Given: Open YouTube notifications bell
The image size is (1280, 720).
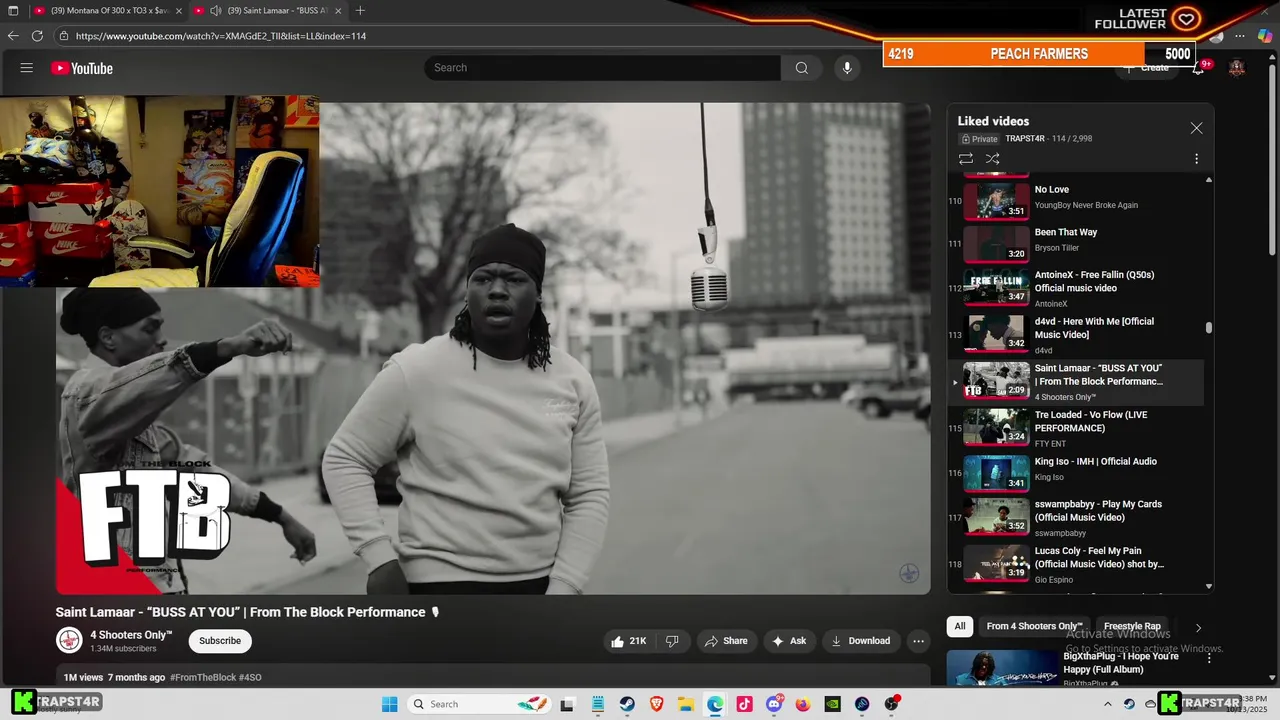Looking at the screenshot, I should tap(1198, 68).
